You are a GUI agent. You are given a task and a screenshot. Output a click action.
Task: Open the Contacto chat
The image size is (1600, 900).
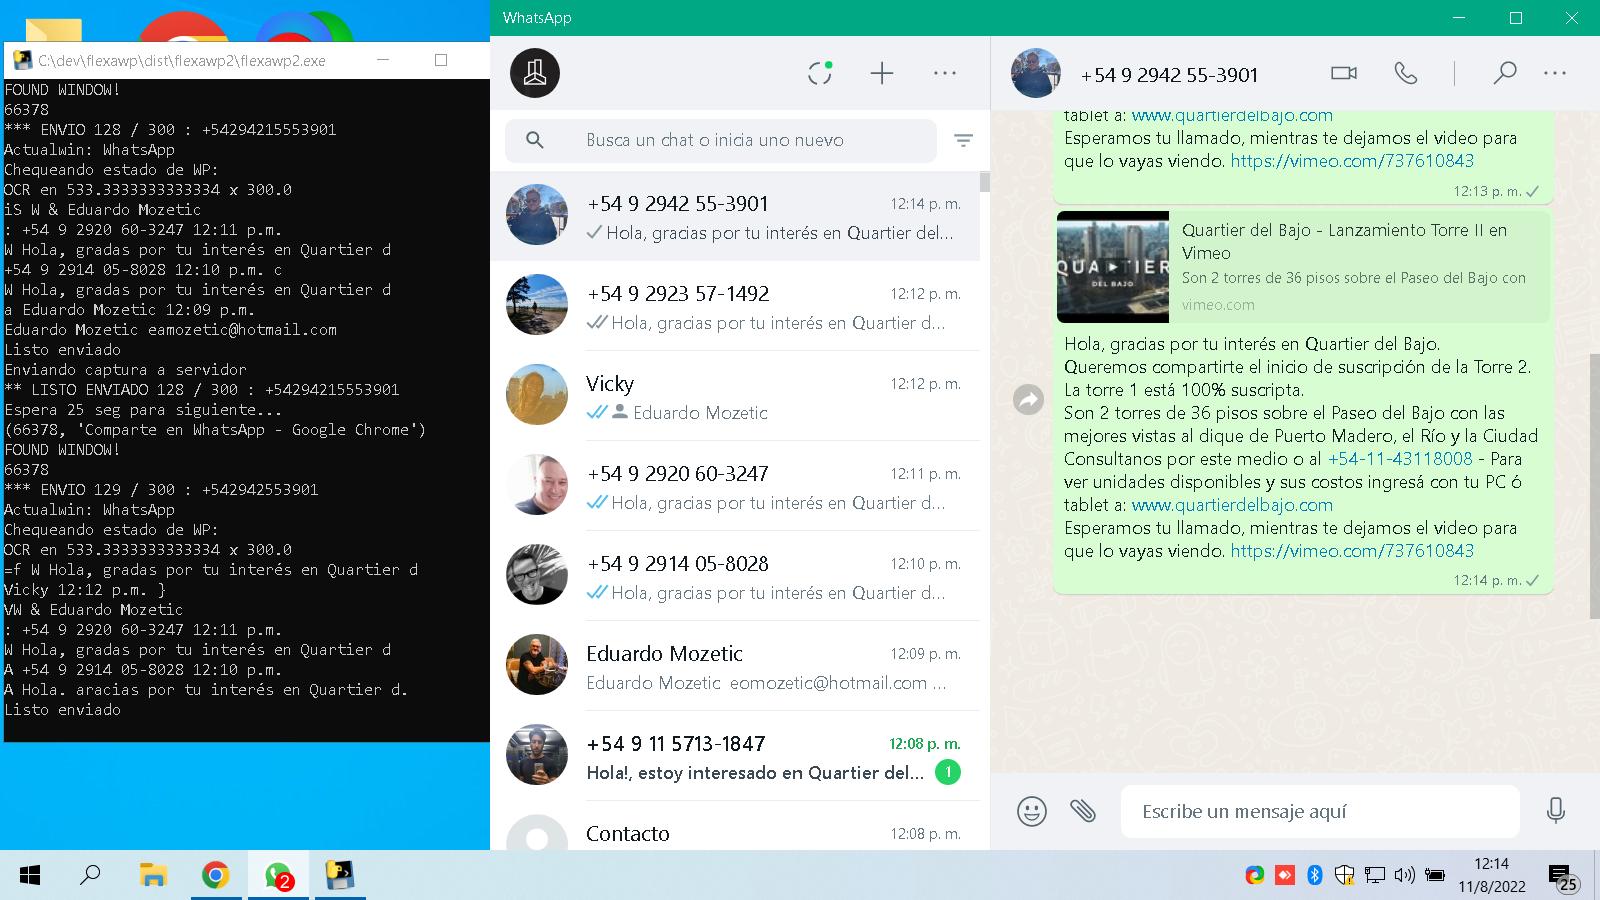(x=735, y=826)
